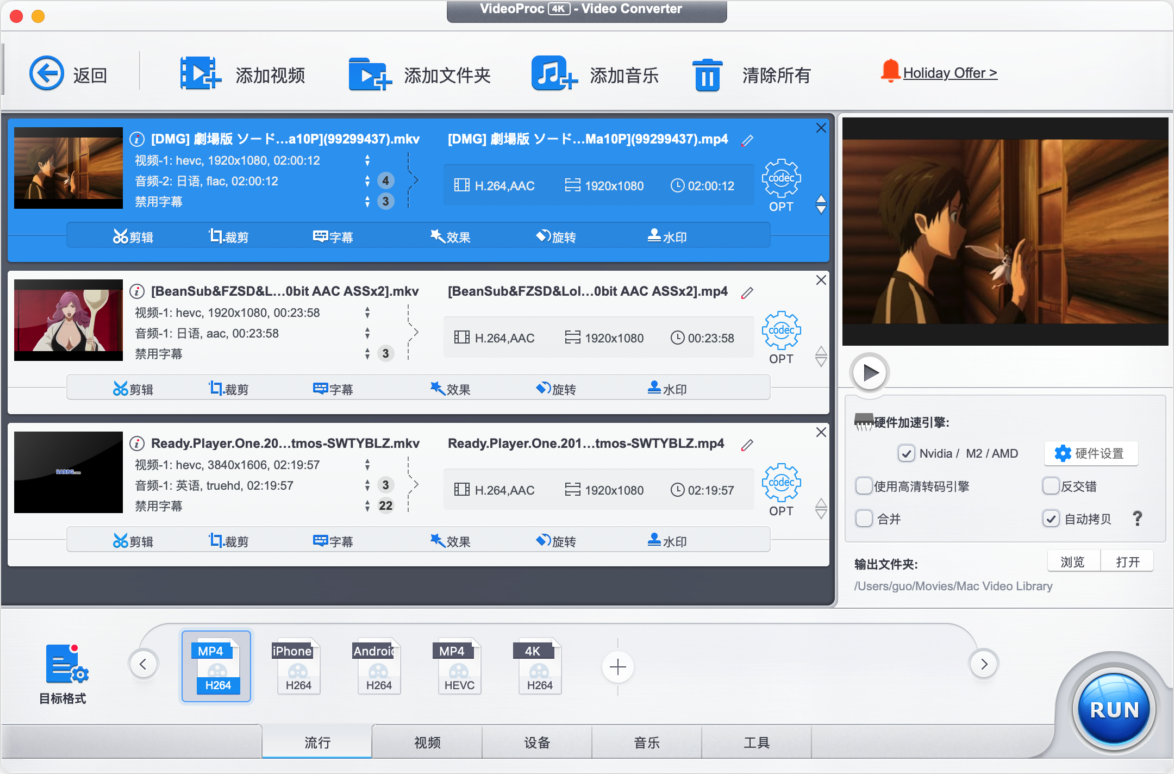
Task: Toggle Nvidia / M2 / AMD checkbox
Action: pyautogui.click(x=906, y=453)
